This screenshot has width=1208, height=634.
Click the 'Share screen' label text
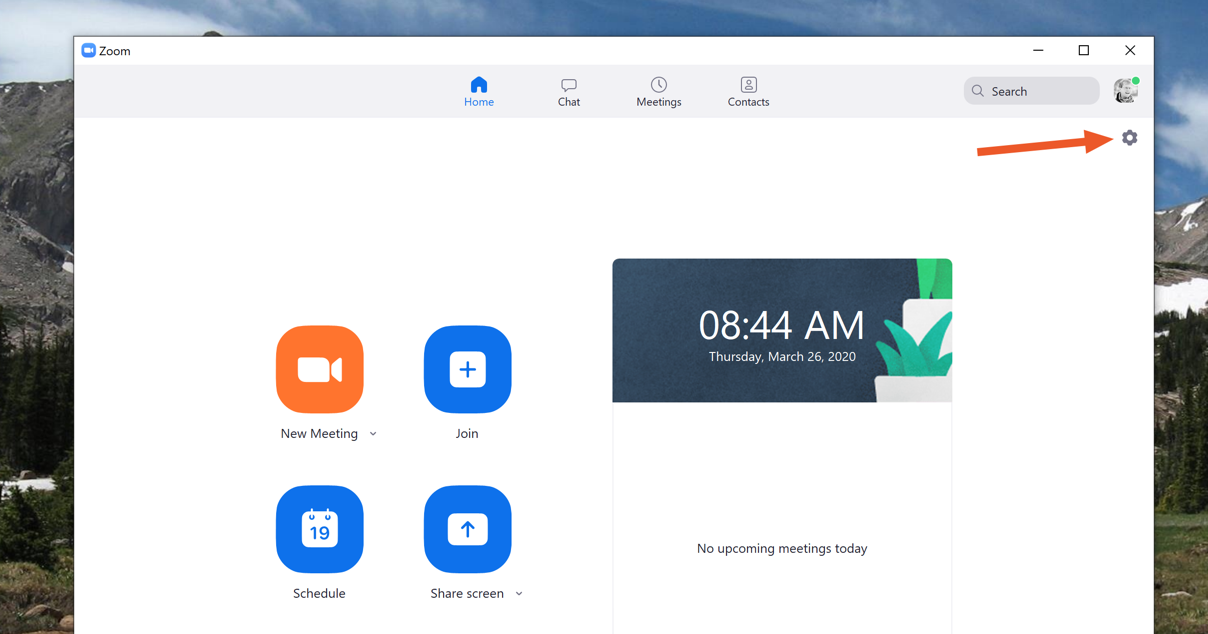click(467, 594)
